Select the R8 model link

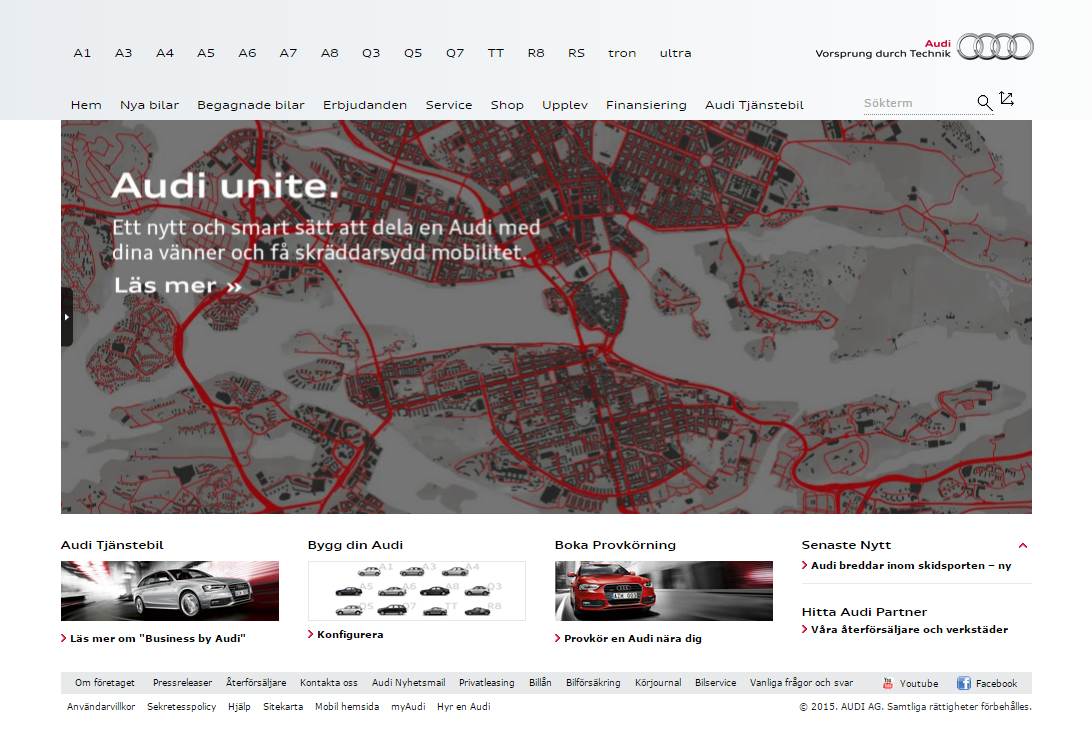(x=536, y=53)
